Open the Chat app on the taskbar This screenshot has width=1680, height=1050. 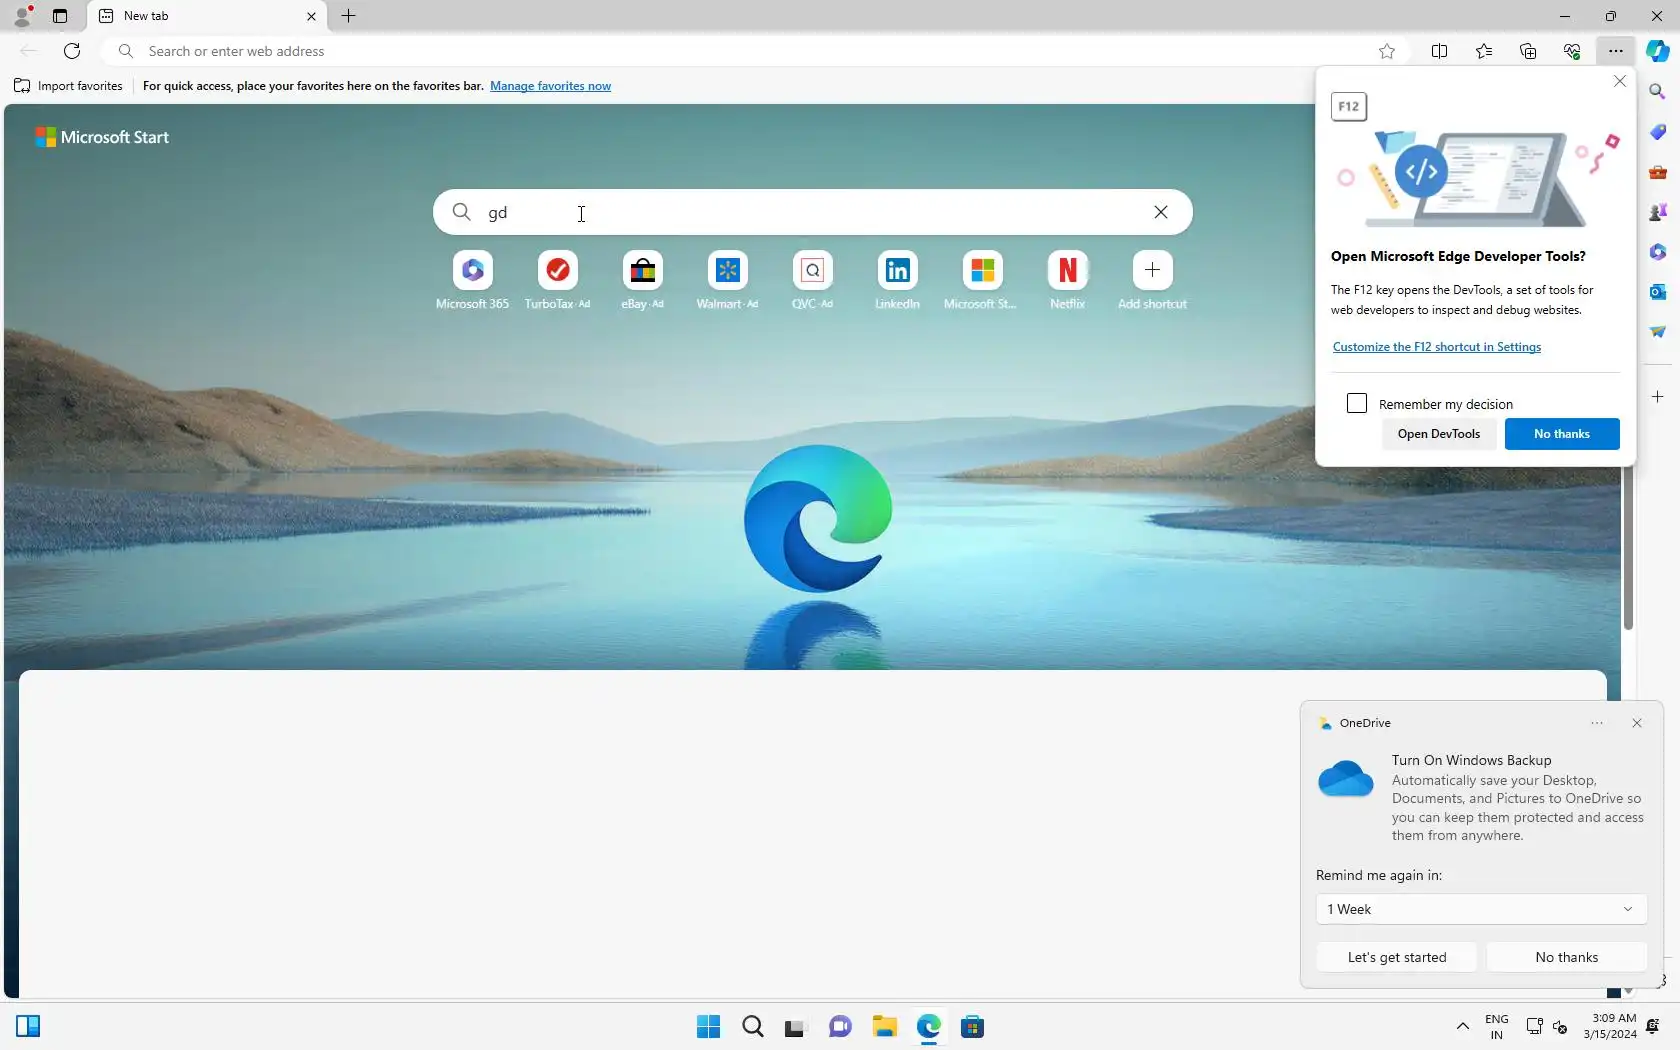pos(840,1026)
